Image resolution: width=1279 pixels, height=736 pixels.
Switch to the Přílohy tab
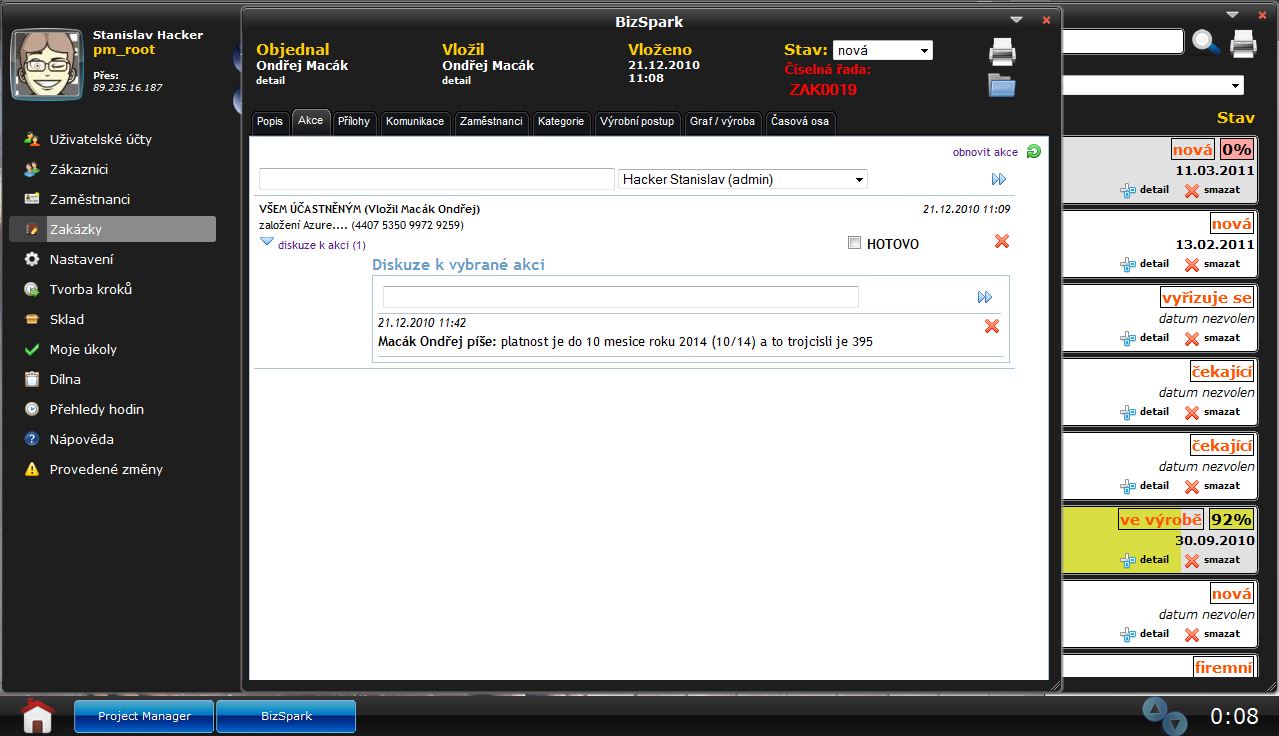coord(354,121)
